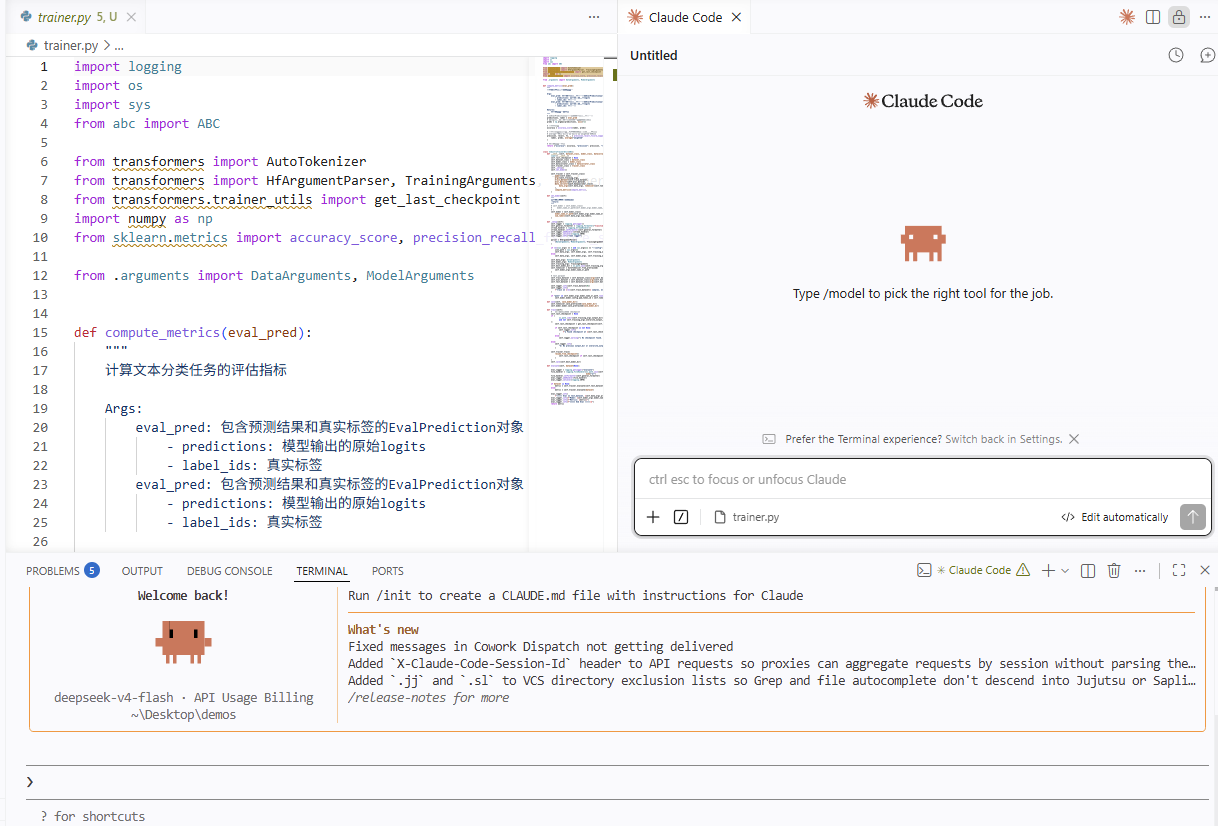Focus the terminal Claude prompt line

[x=615, y=782]
